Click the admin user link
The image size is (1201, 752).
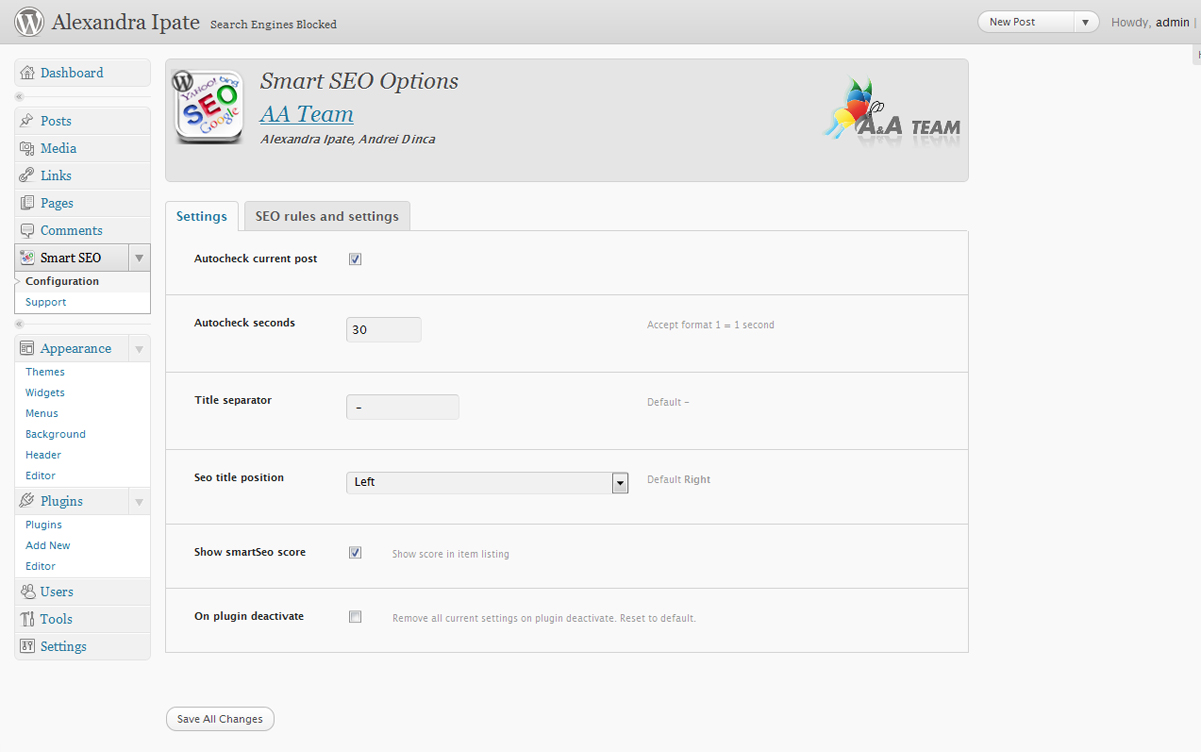click(1172, 22)
